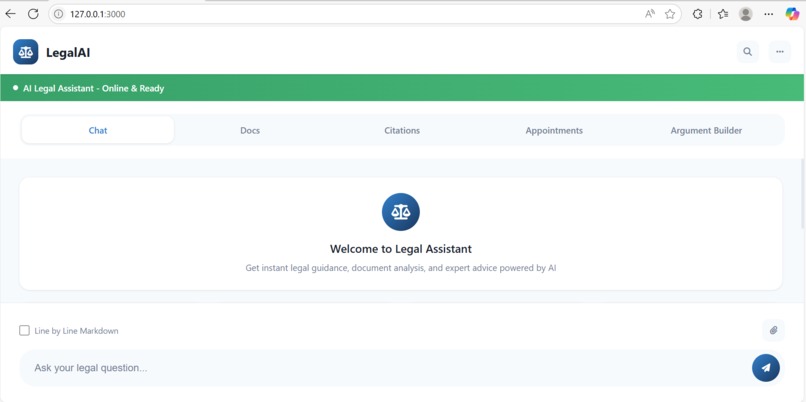Send the message with paper plane button
This screenshot has height=402, width=806.
[765, 368]
